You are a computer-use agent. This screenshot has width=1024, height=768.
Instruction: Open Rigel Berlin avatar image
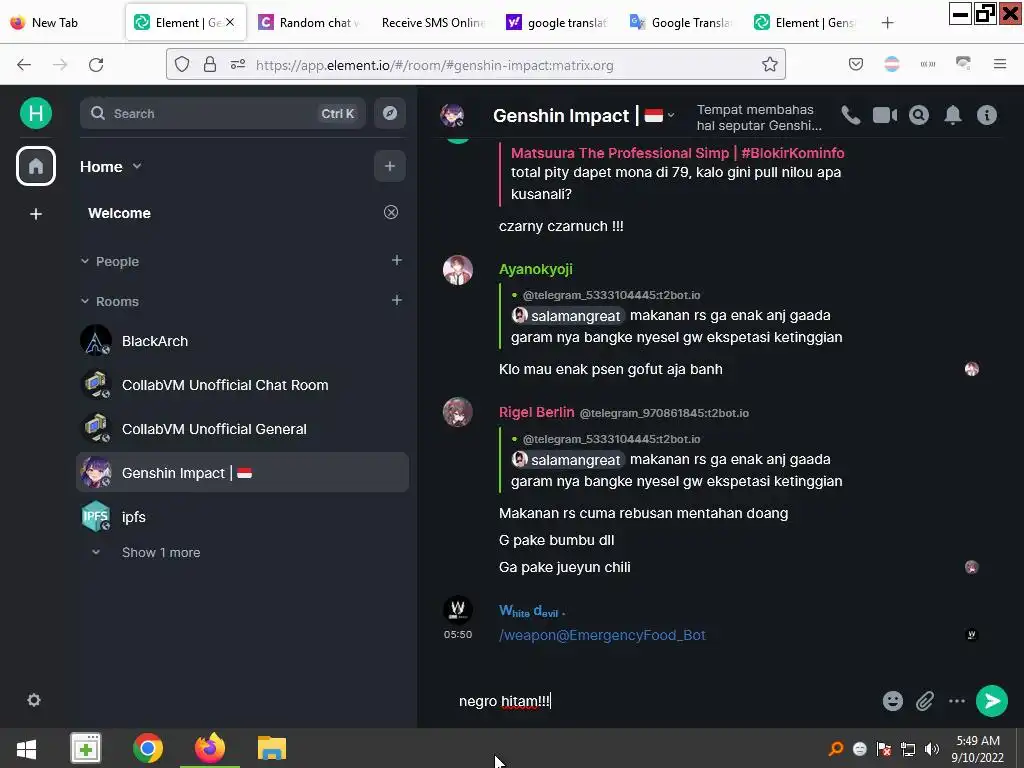click(x=458, y=413)
